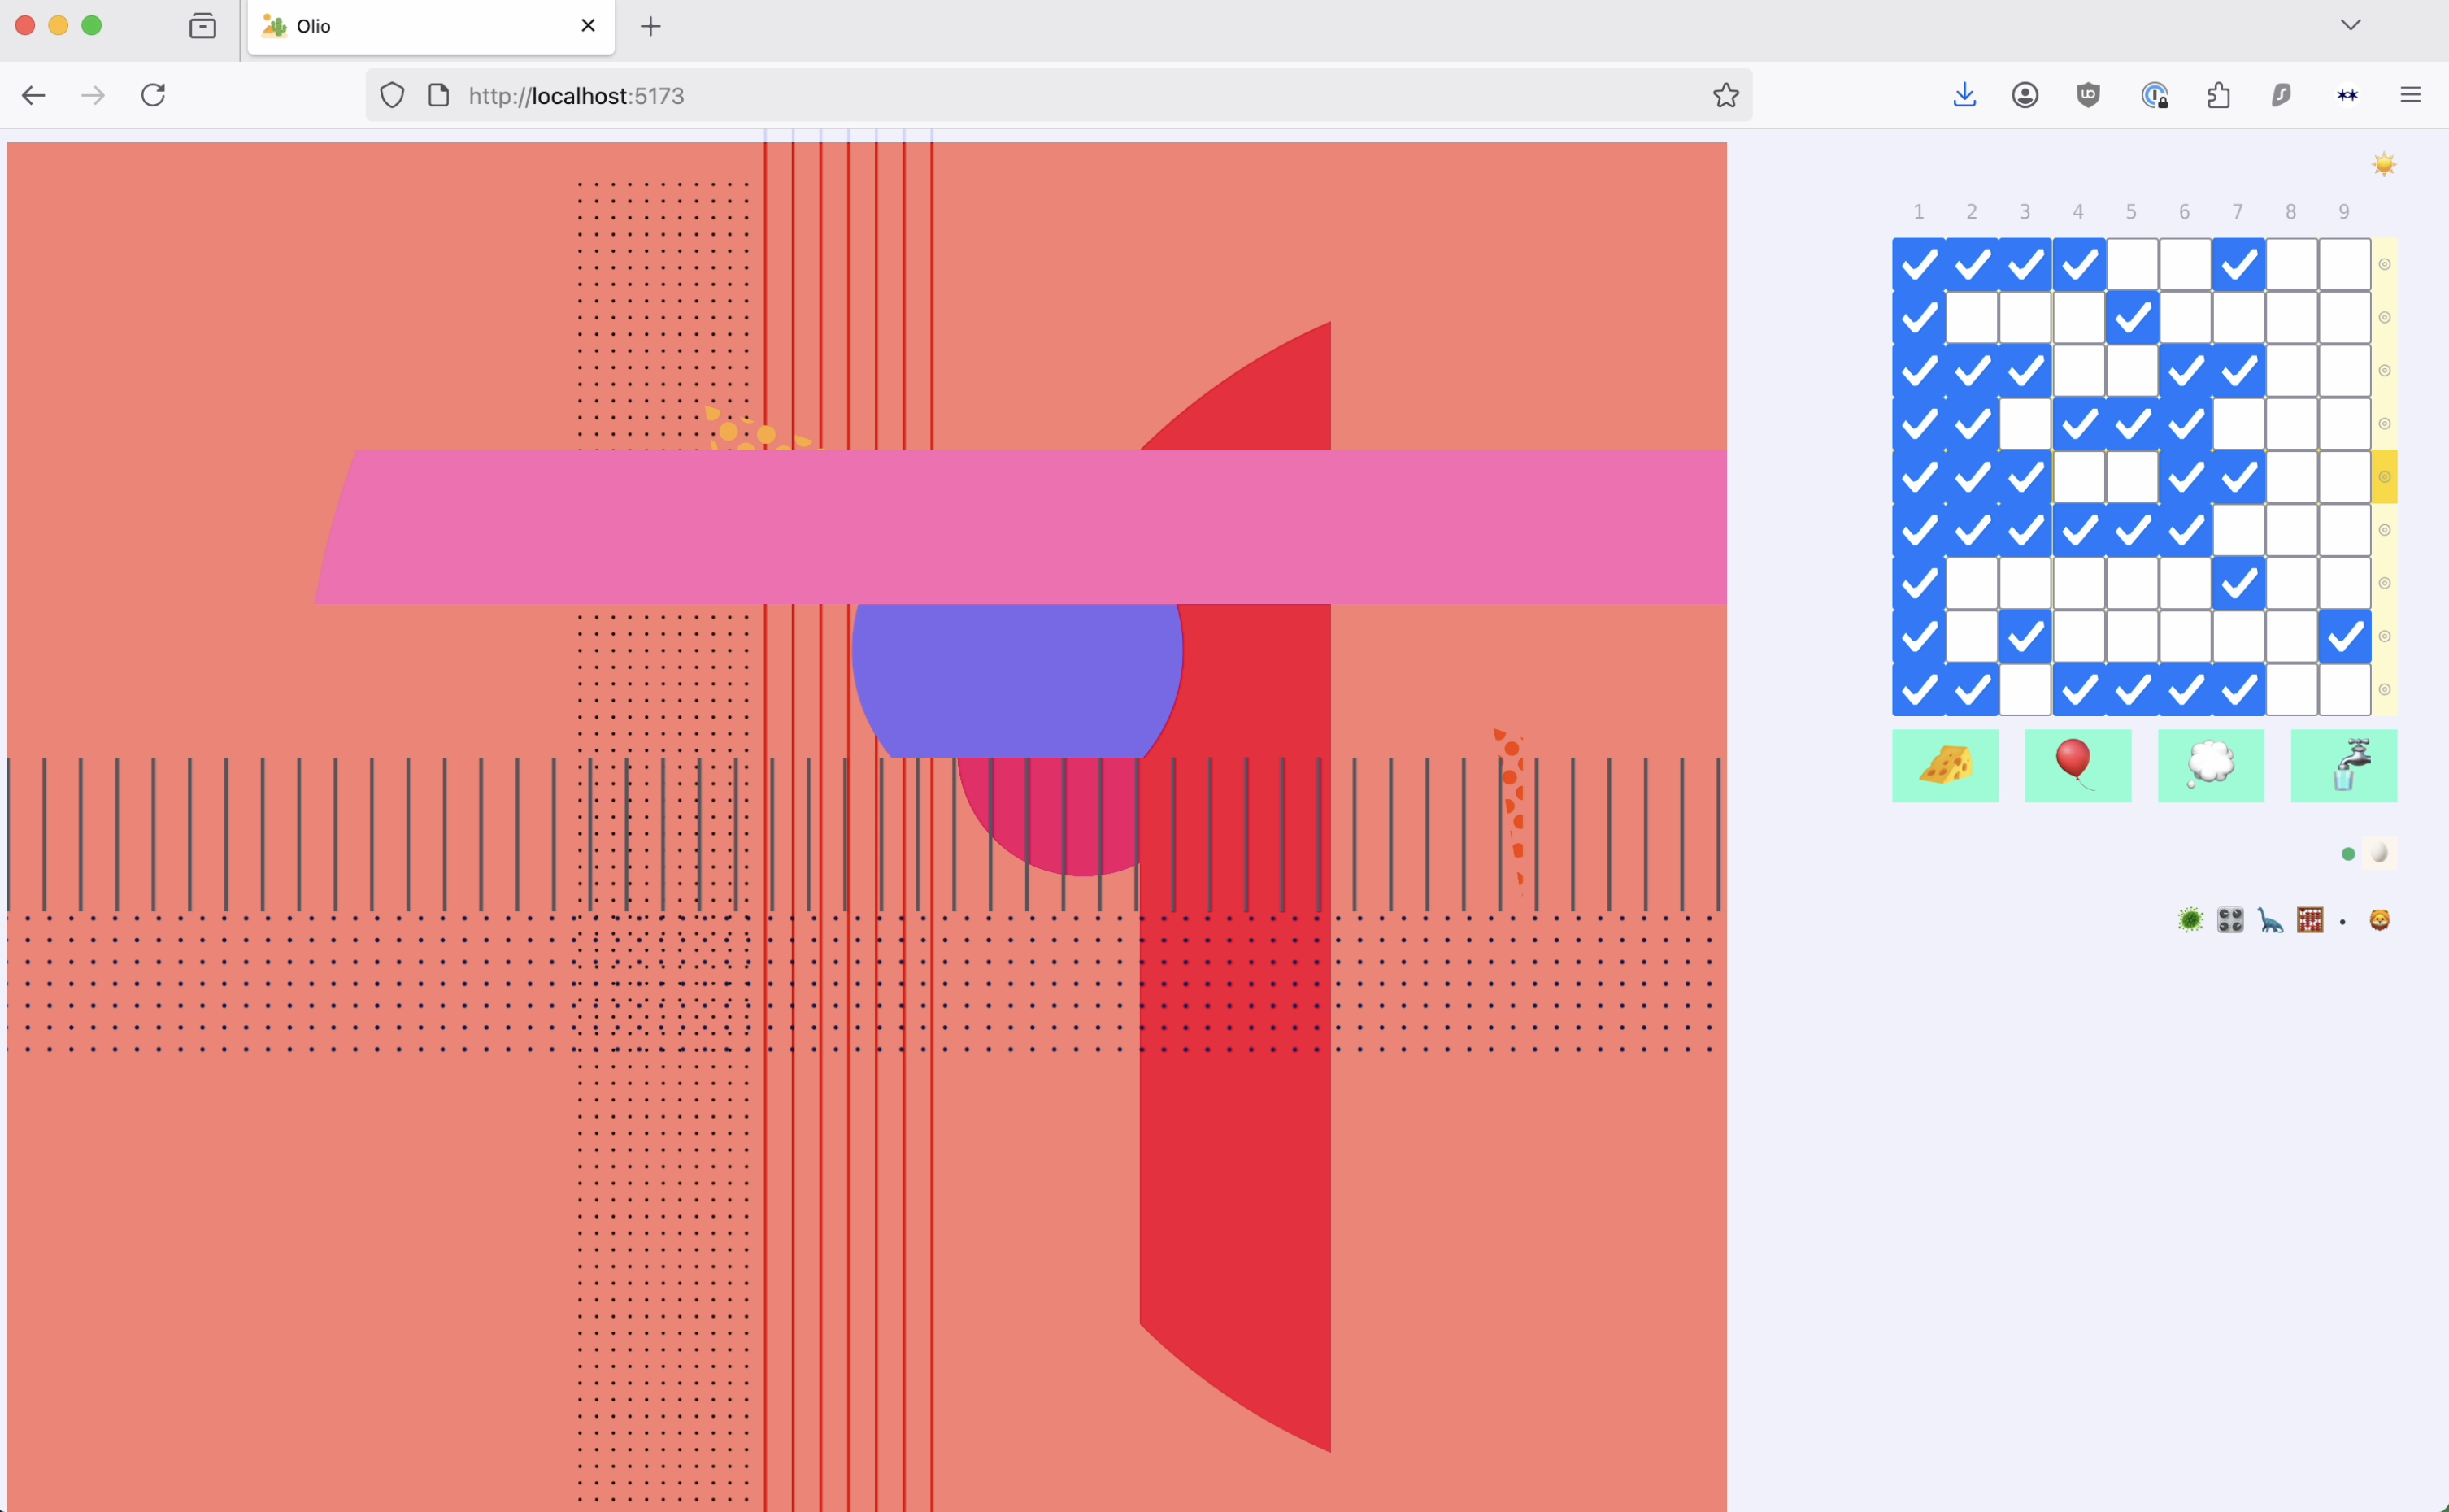
Task: Click the blue dinosaur emoji icon
Action: tap(2270, 920)
